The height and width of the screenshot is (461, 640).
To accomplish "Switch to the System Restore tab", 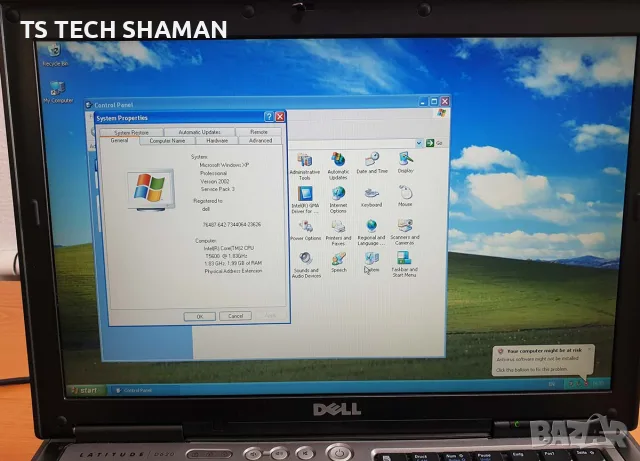I will click(131, 132).
